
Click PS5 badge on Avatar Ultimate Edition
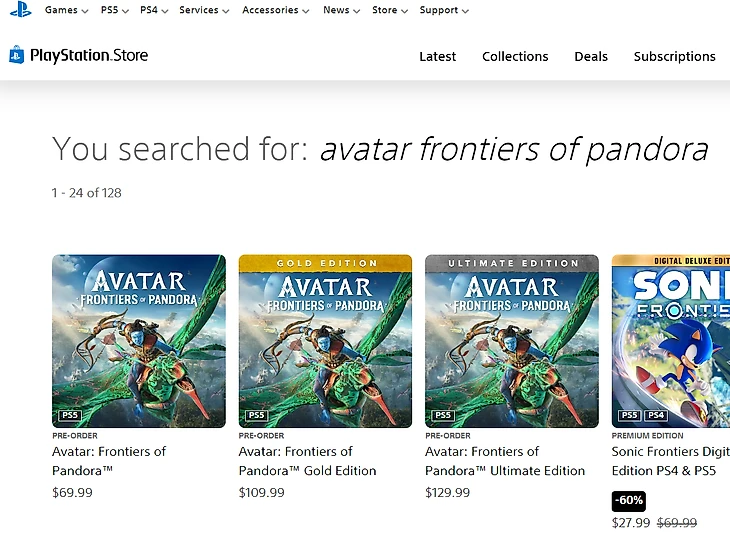tap(443, 415)
